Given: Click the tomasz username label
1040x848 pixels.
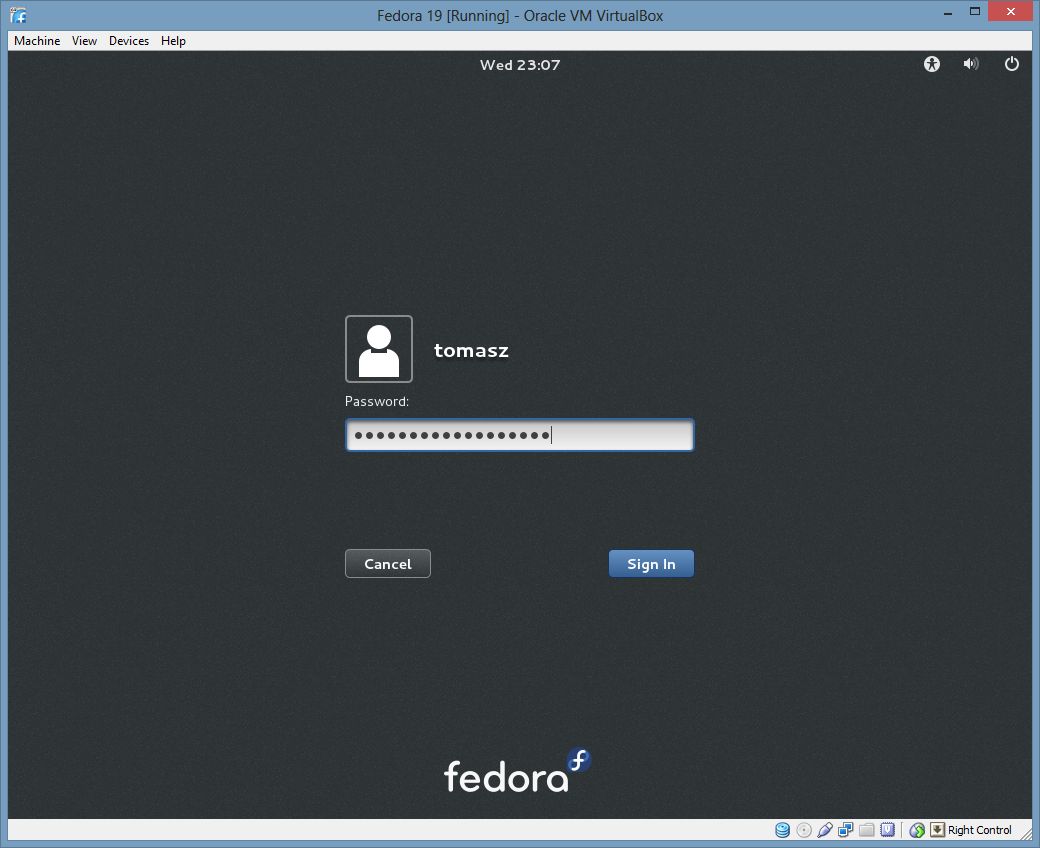Looking at the screenshot, I should [472, 350].
